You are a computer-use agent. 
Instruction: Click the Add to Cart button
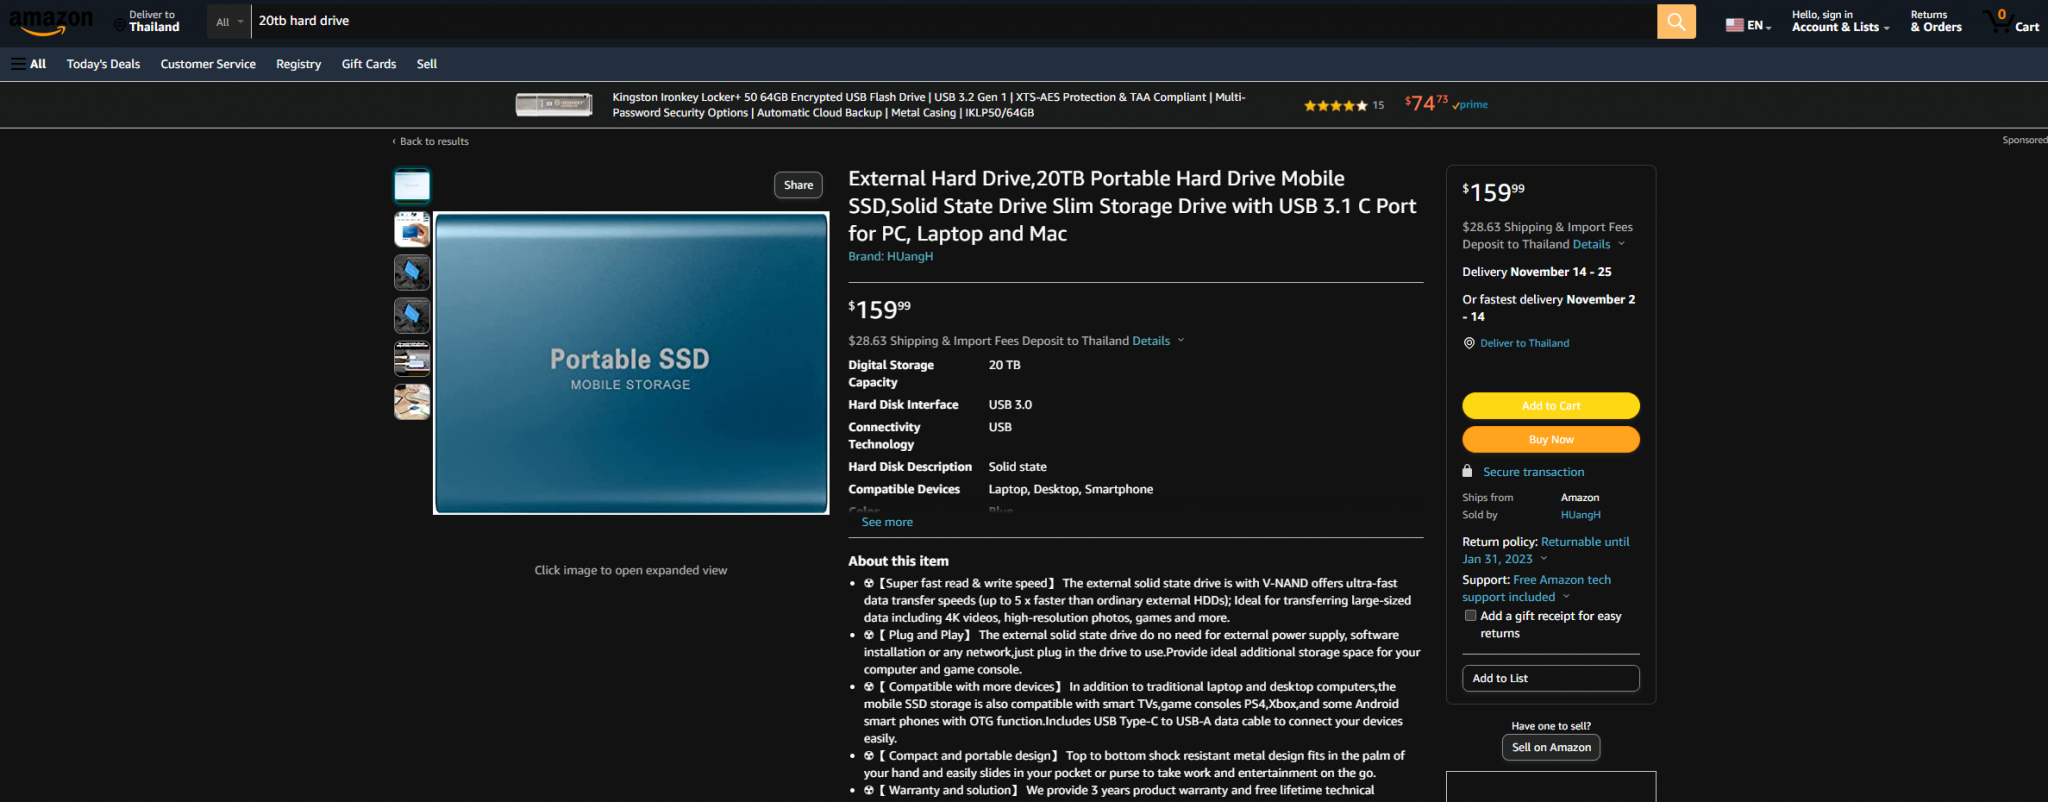click(1551, 405)
